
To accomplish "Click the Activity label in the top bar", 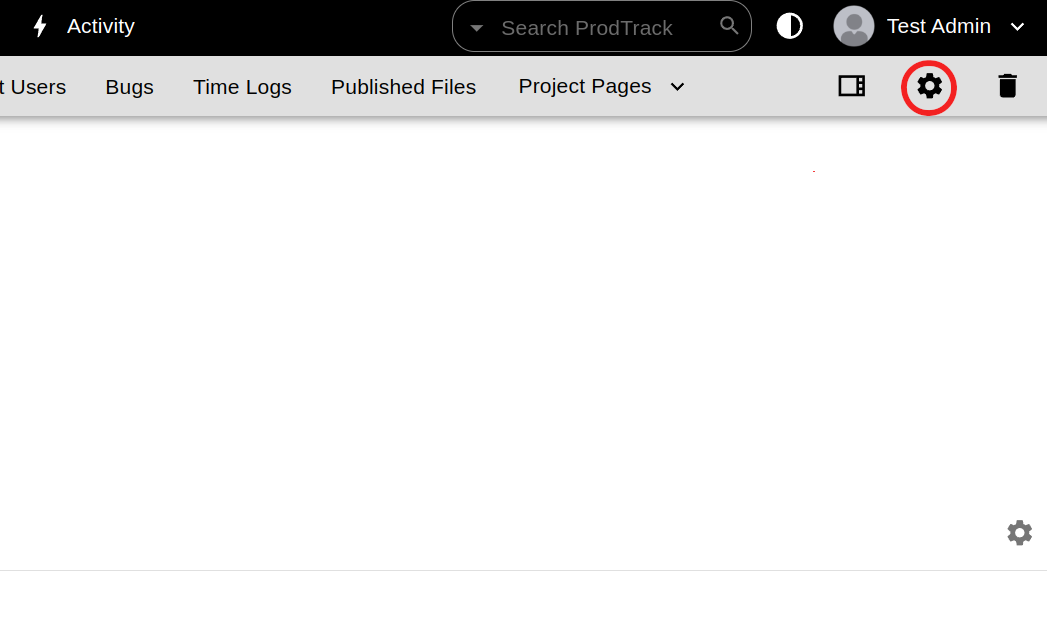I will (x=100, y=26).
